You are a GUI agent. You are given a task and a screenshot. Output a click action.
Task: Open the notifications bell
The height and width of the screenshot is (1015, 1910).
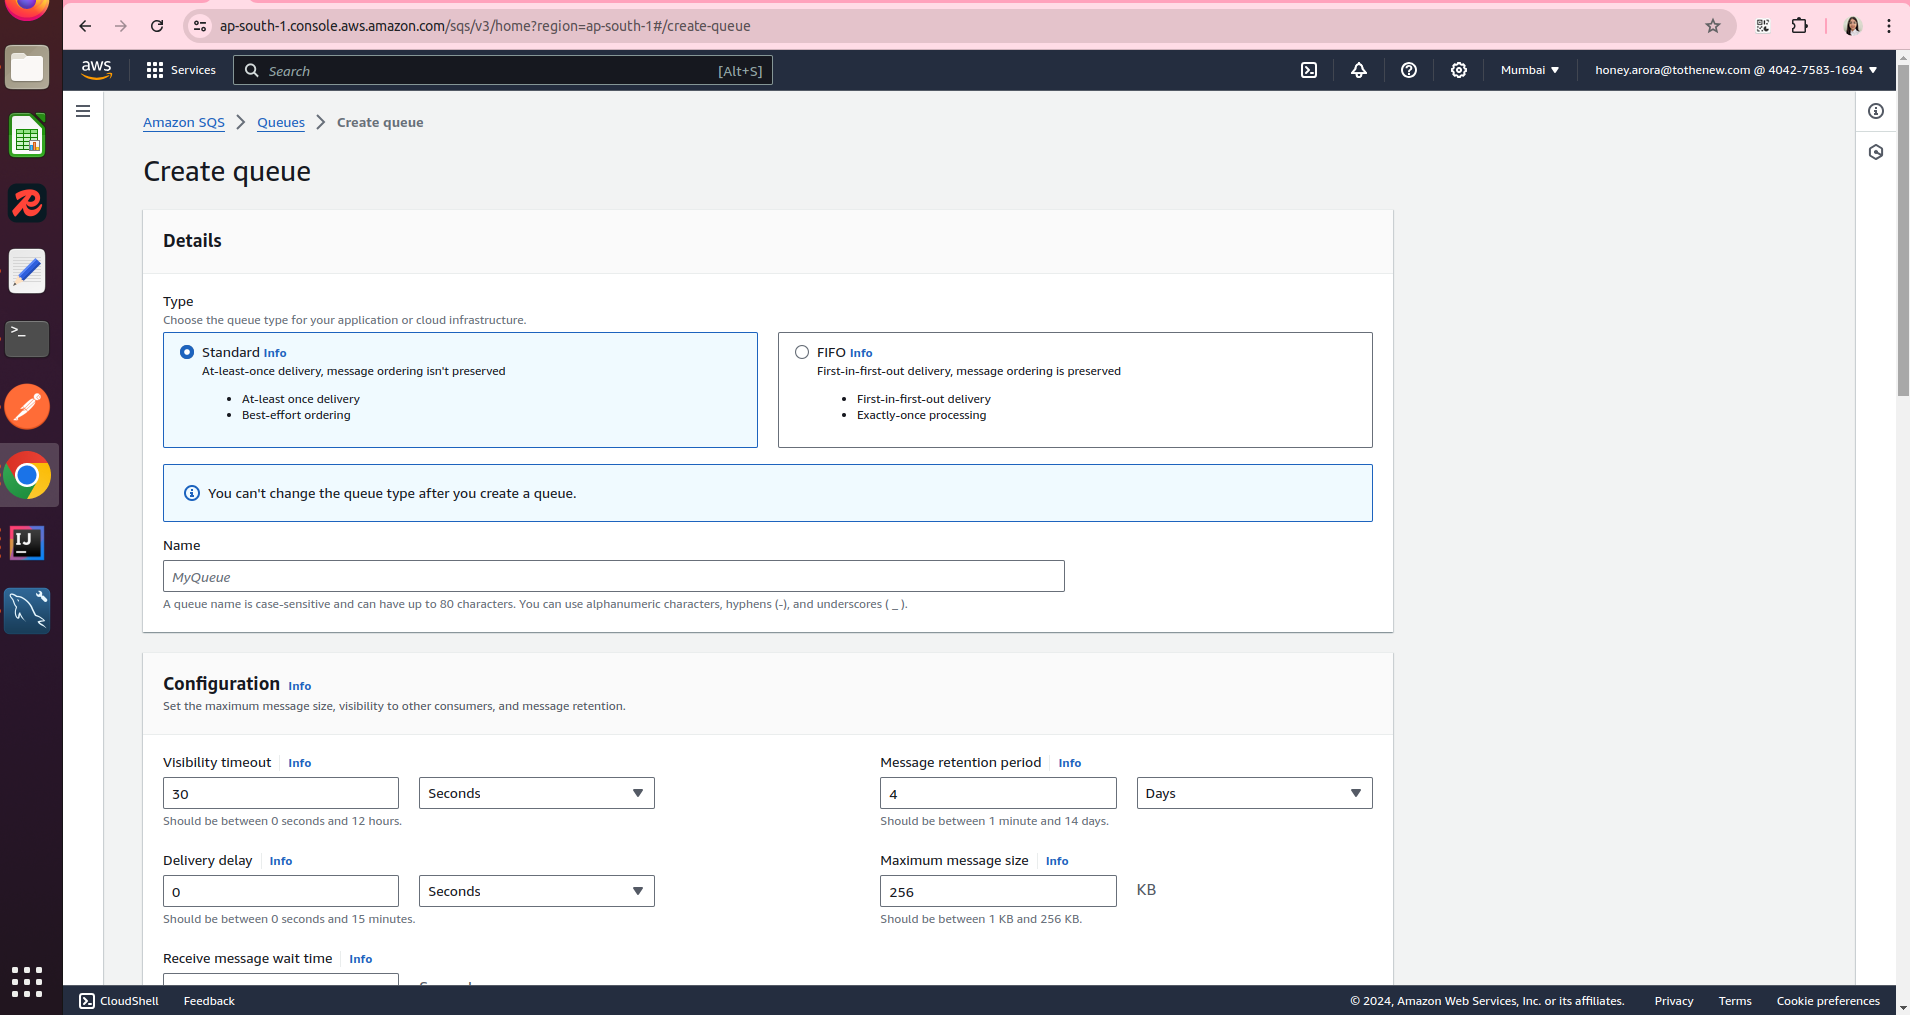[x=1358, y=70]
